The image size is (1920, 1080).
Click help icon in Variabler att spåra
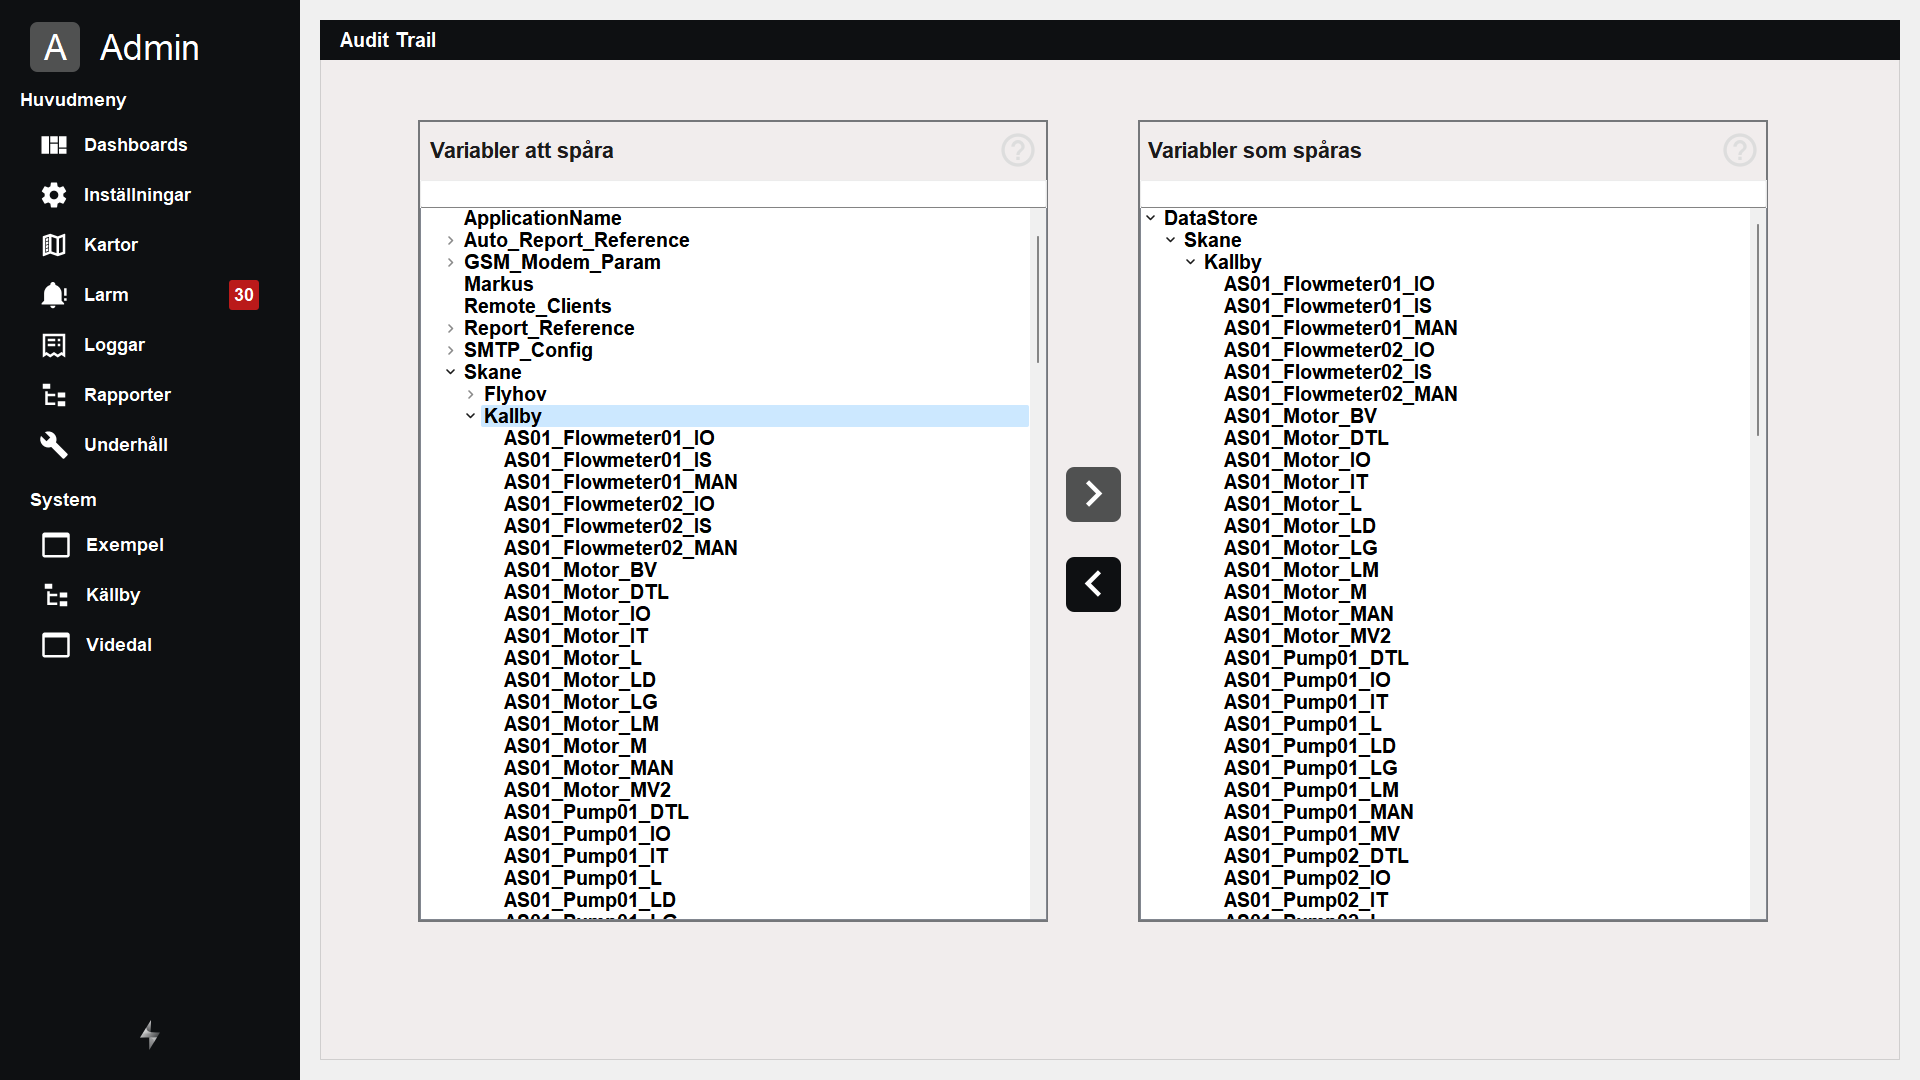[x=1017, y=151]
